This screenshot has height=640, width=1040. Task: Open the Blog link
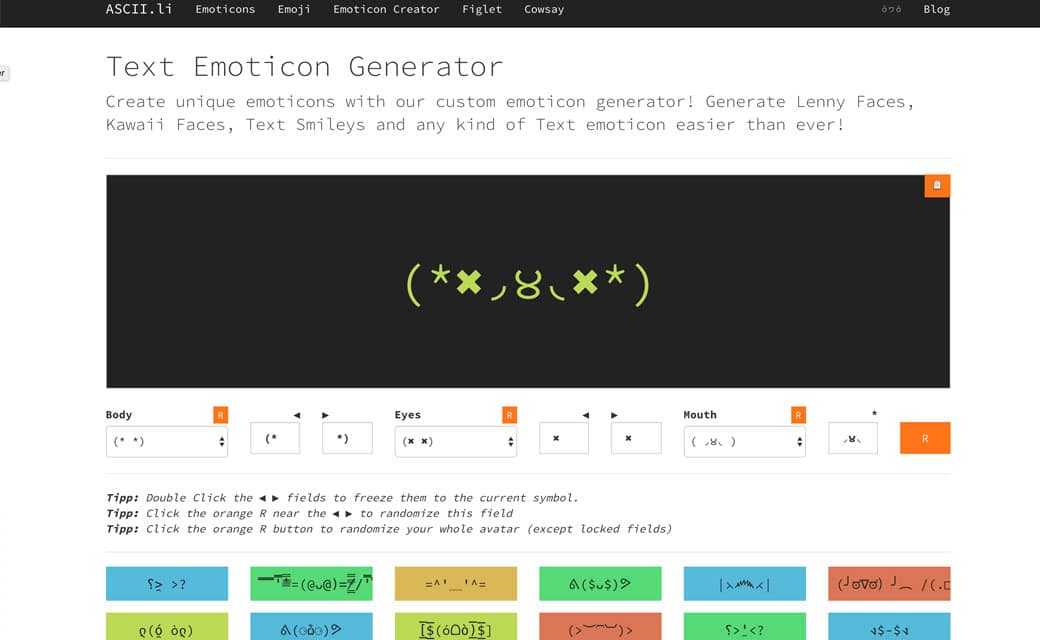[x=937, y=10]
